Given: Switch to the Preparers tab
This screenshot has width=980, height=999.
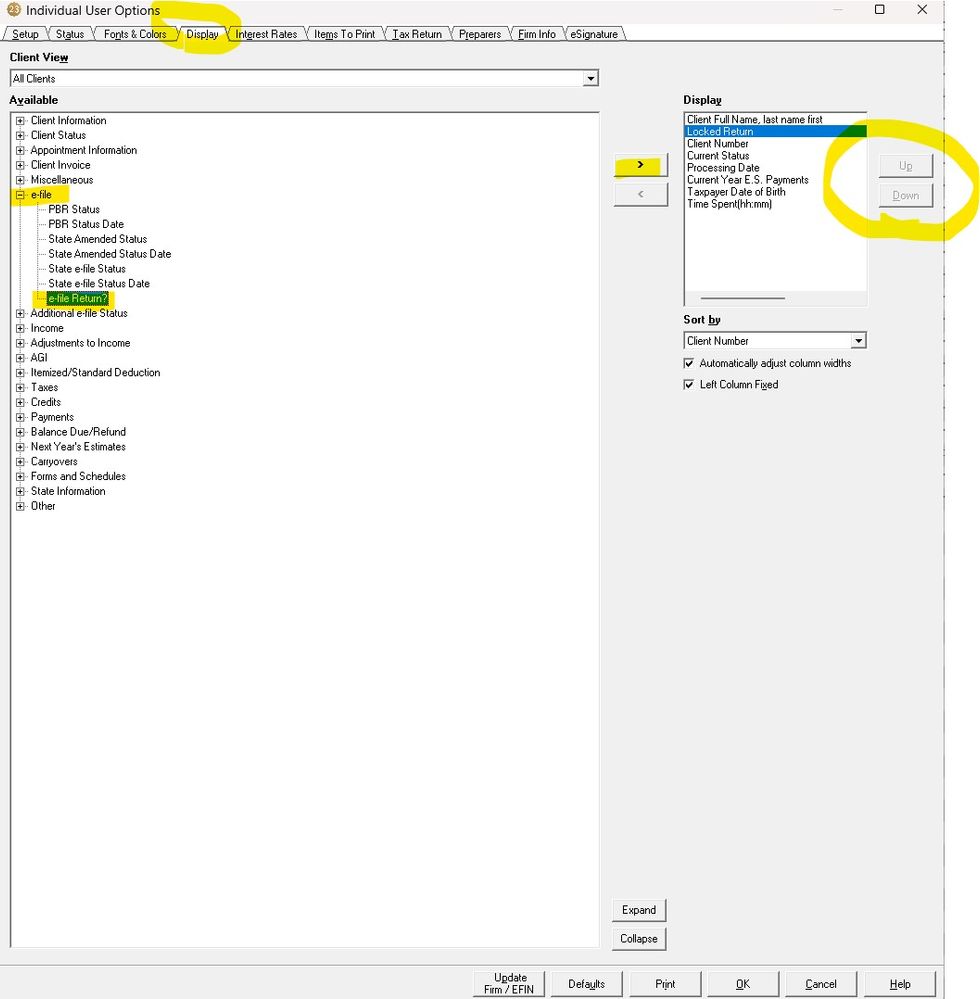Looking at the screenshot, I should pos(480,33).
